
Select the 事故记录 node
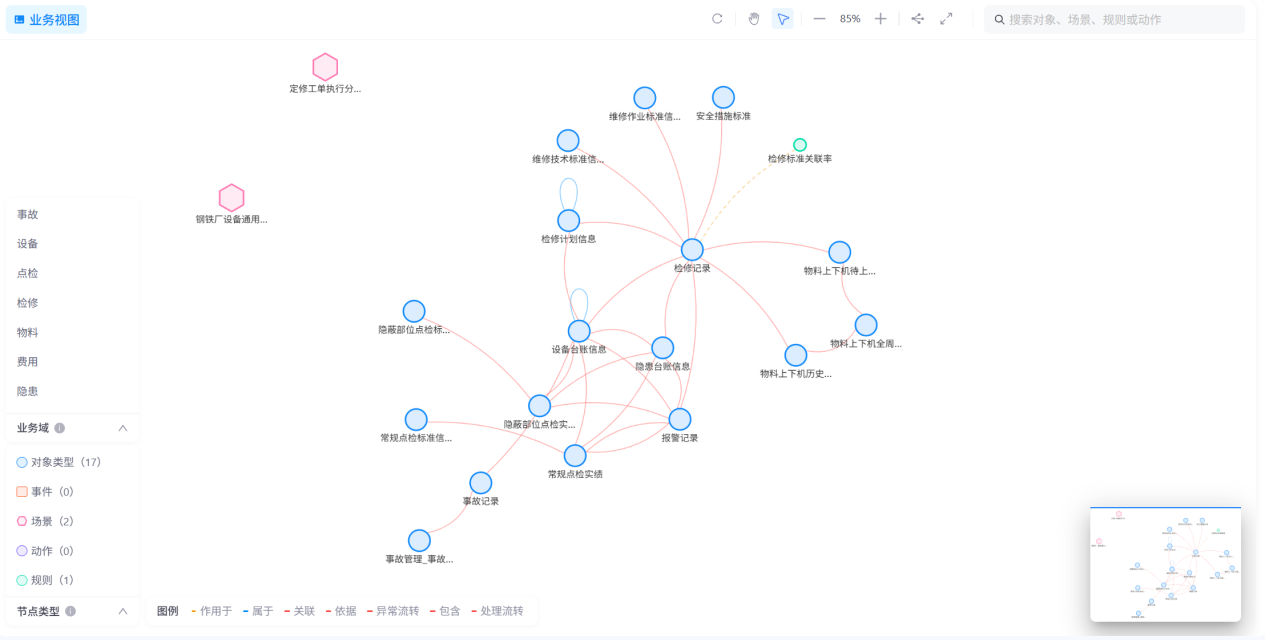[481, 483]
